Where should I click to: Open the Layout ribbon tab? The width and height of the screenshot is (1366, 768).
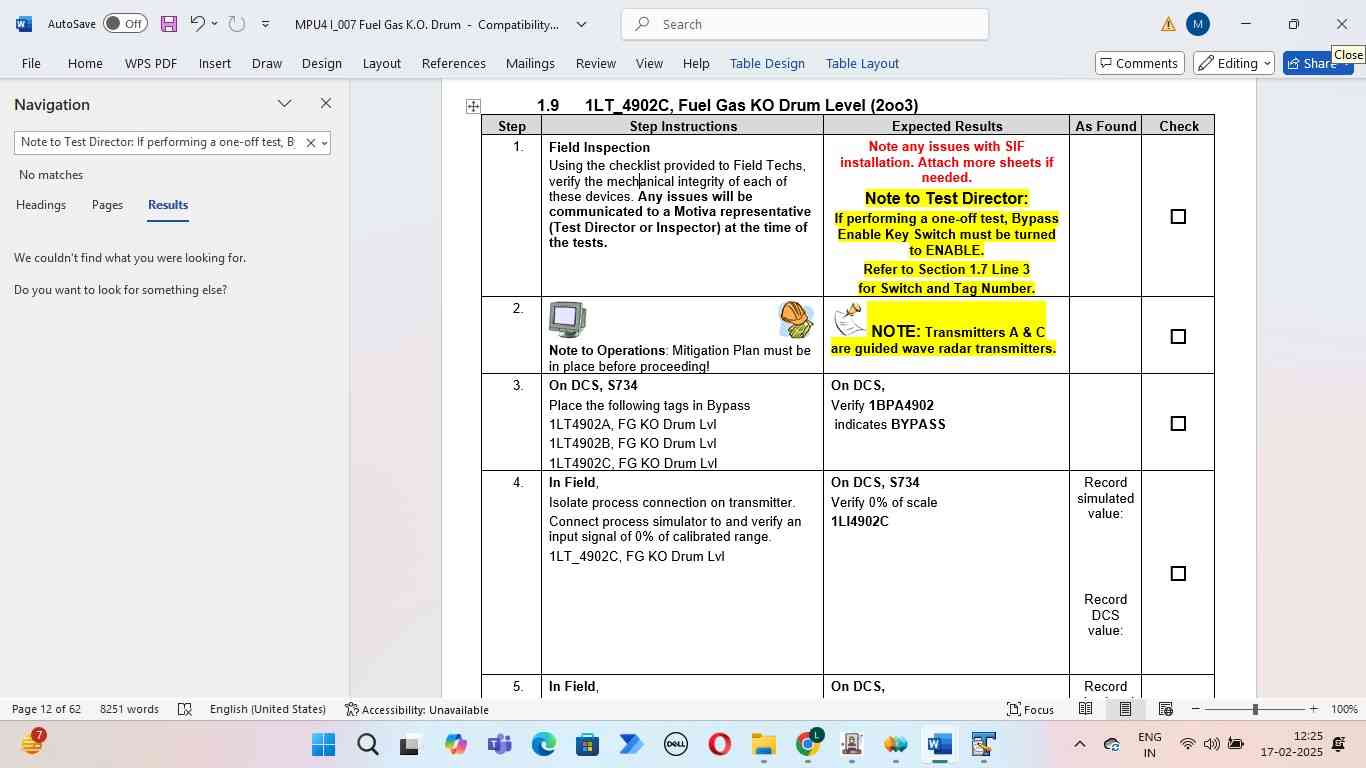[x=382, y=63]
